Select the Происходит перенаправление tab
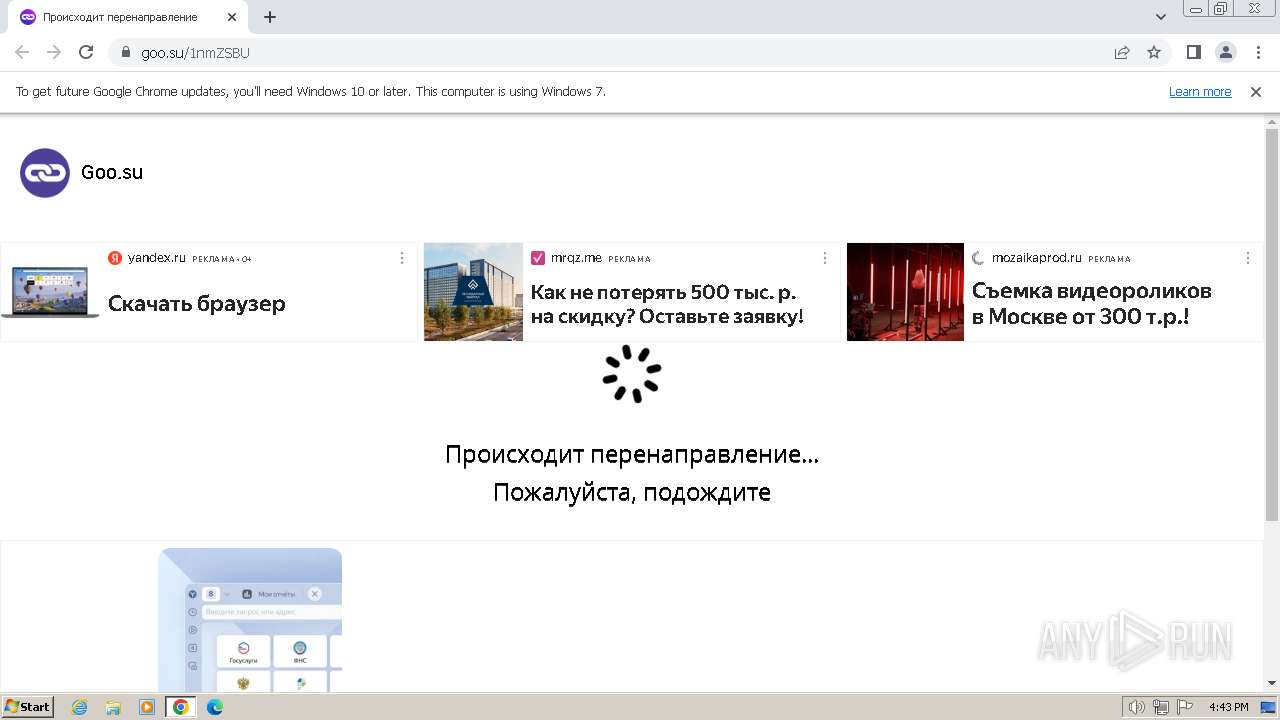This screenshot has width=1280, height=720. point(128,17)
